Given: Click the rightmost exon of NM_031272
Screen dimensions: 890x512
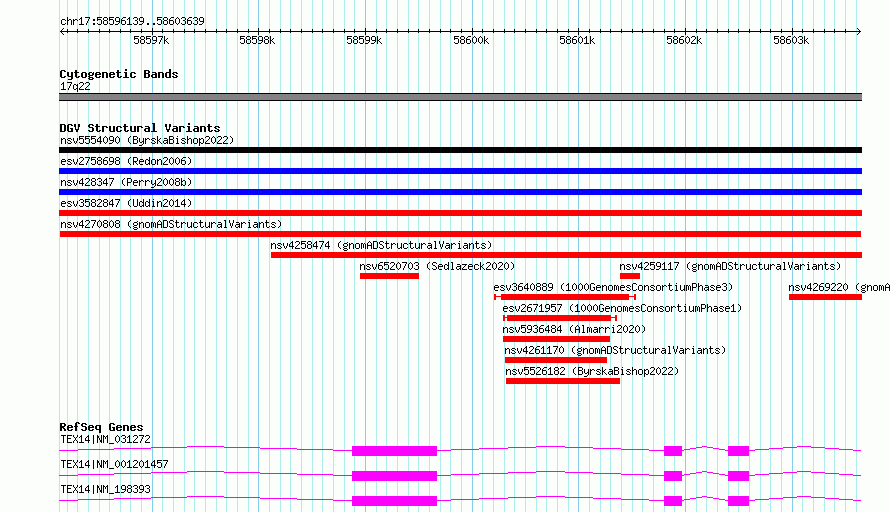Looking at the screenshot, I should point(738,451).
